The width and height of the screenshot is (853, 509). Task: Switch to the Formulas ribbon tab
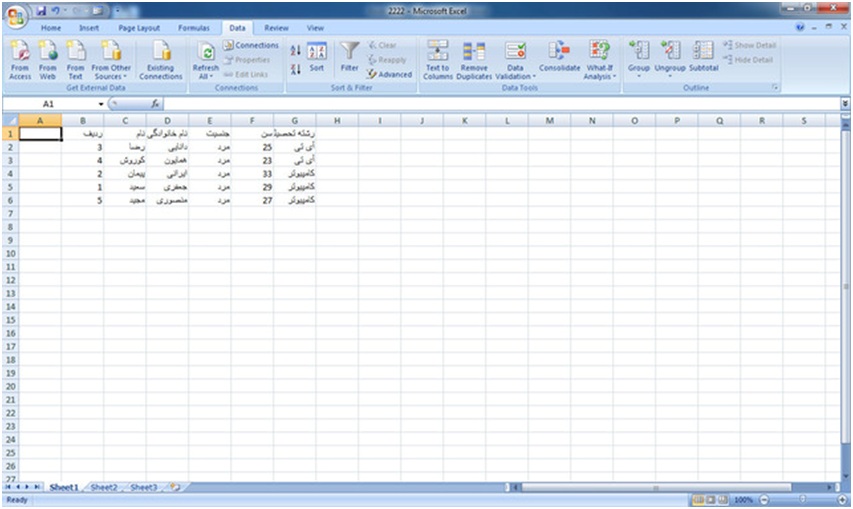(x=194, y=28)
